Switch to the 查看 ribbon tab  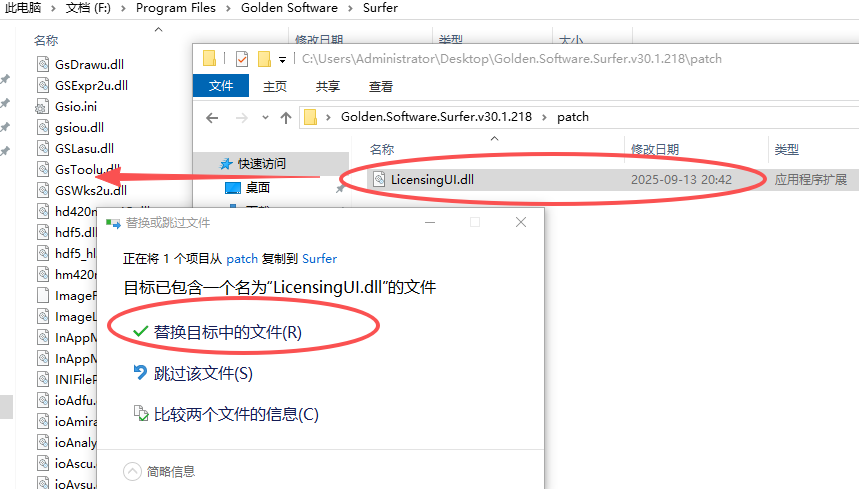(x=381, y=87)
